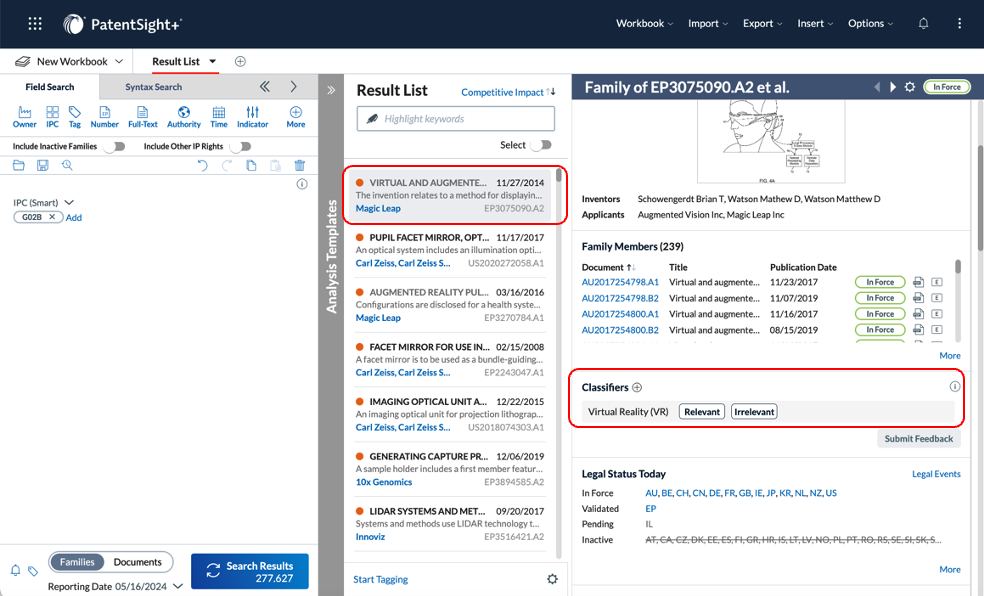Open the Legal Events link
This screenshot has width=984, height=596.
tap(936, 474)
